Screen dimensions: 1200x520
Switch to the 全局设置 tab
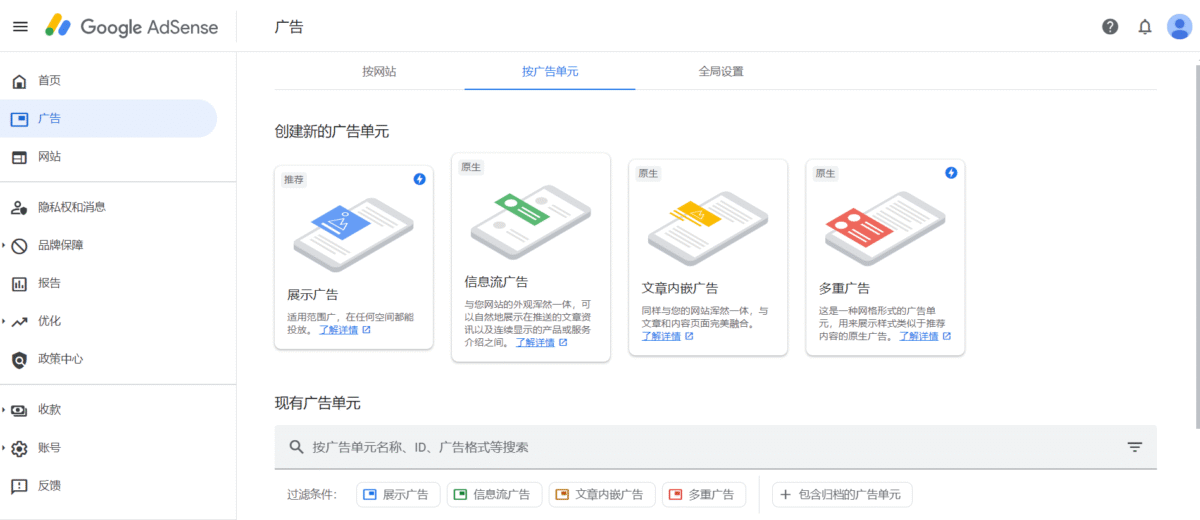(x=721, y=72)
